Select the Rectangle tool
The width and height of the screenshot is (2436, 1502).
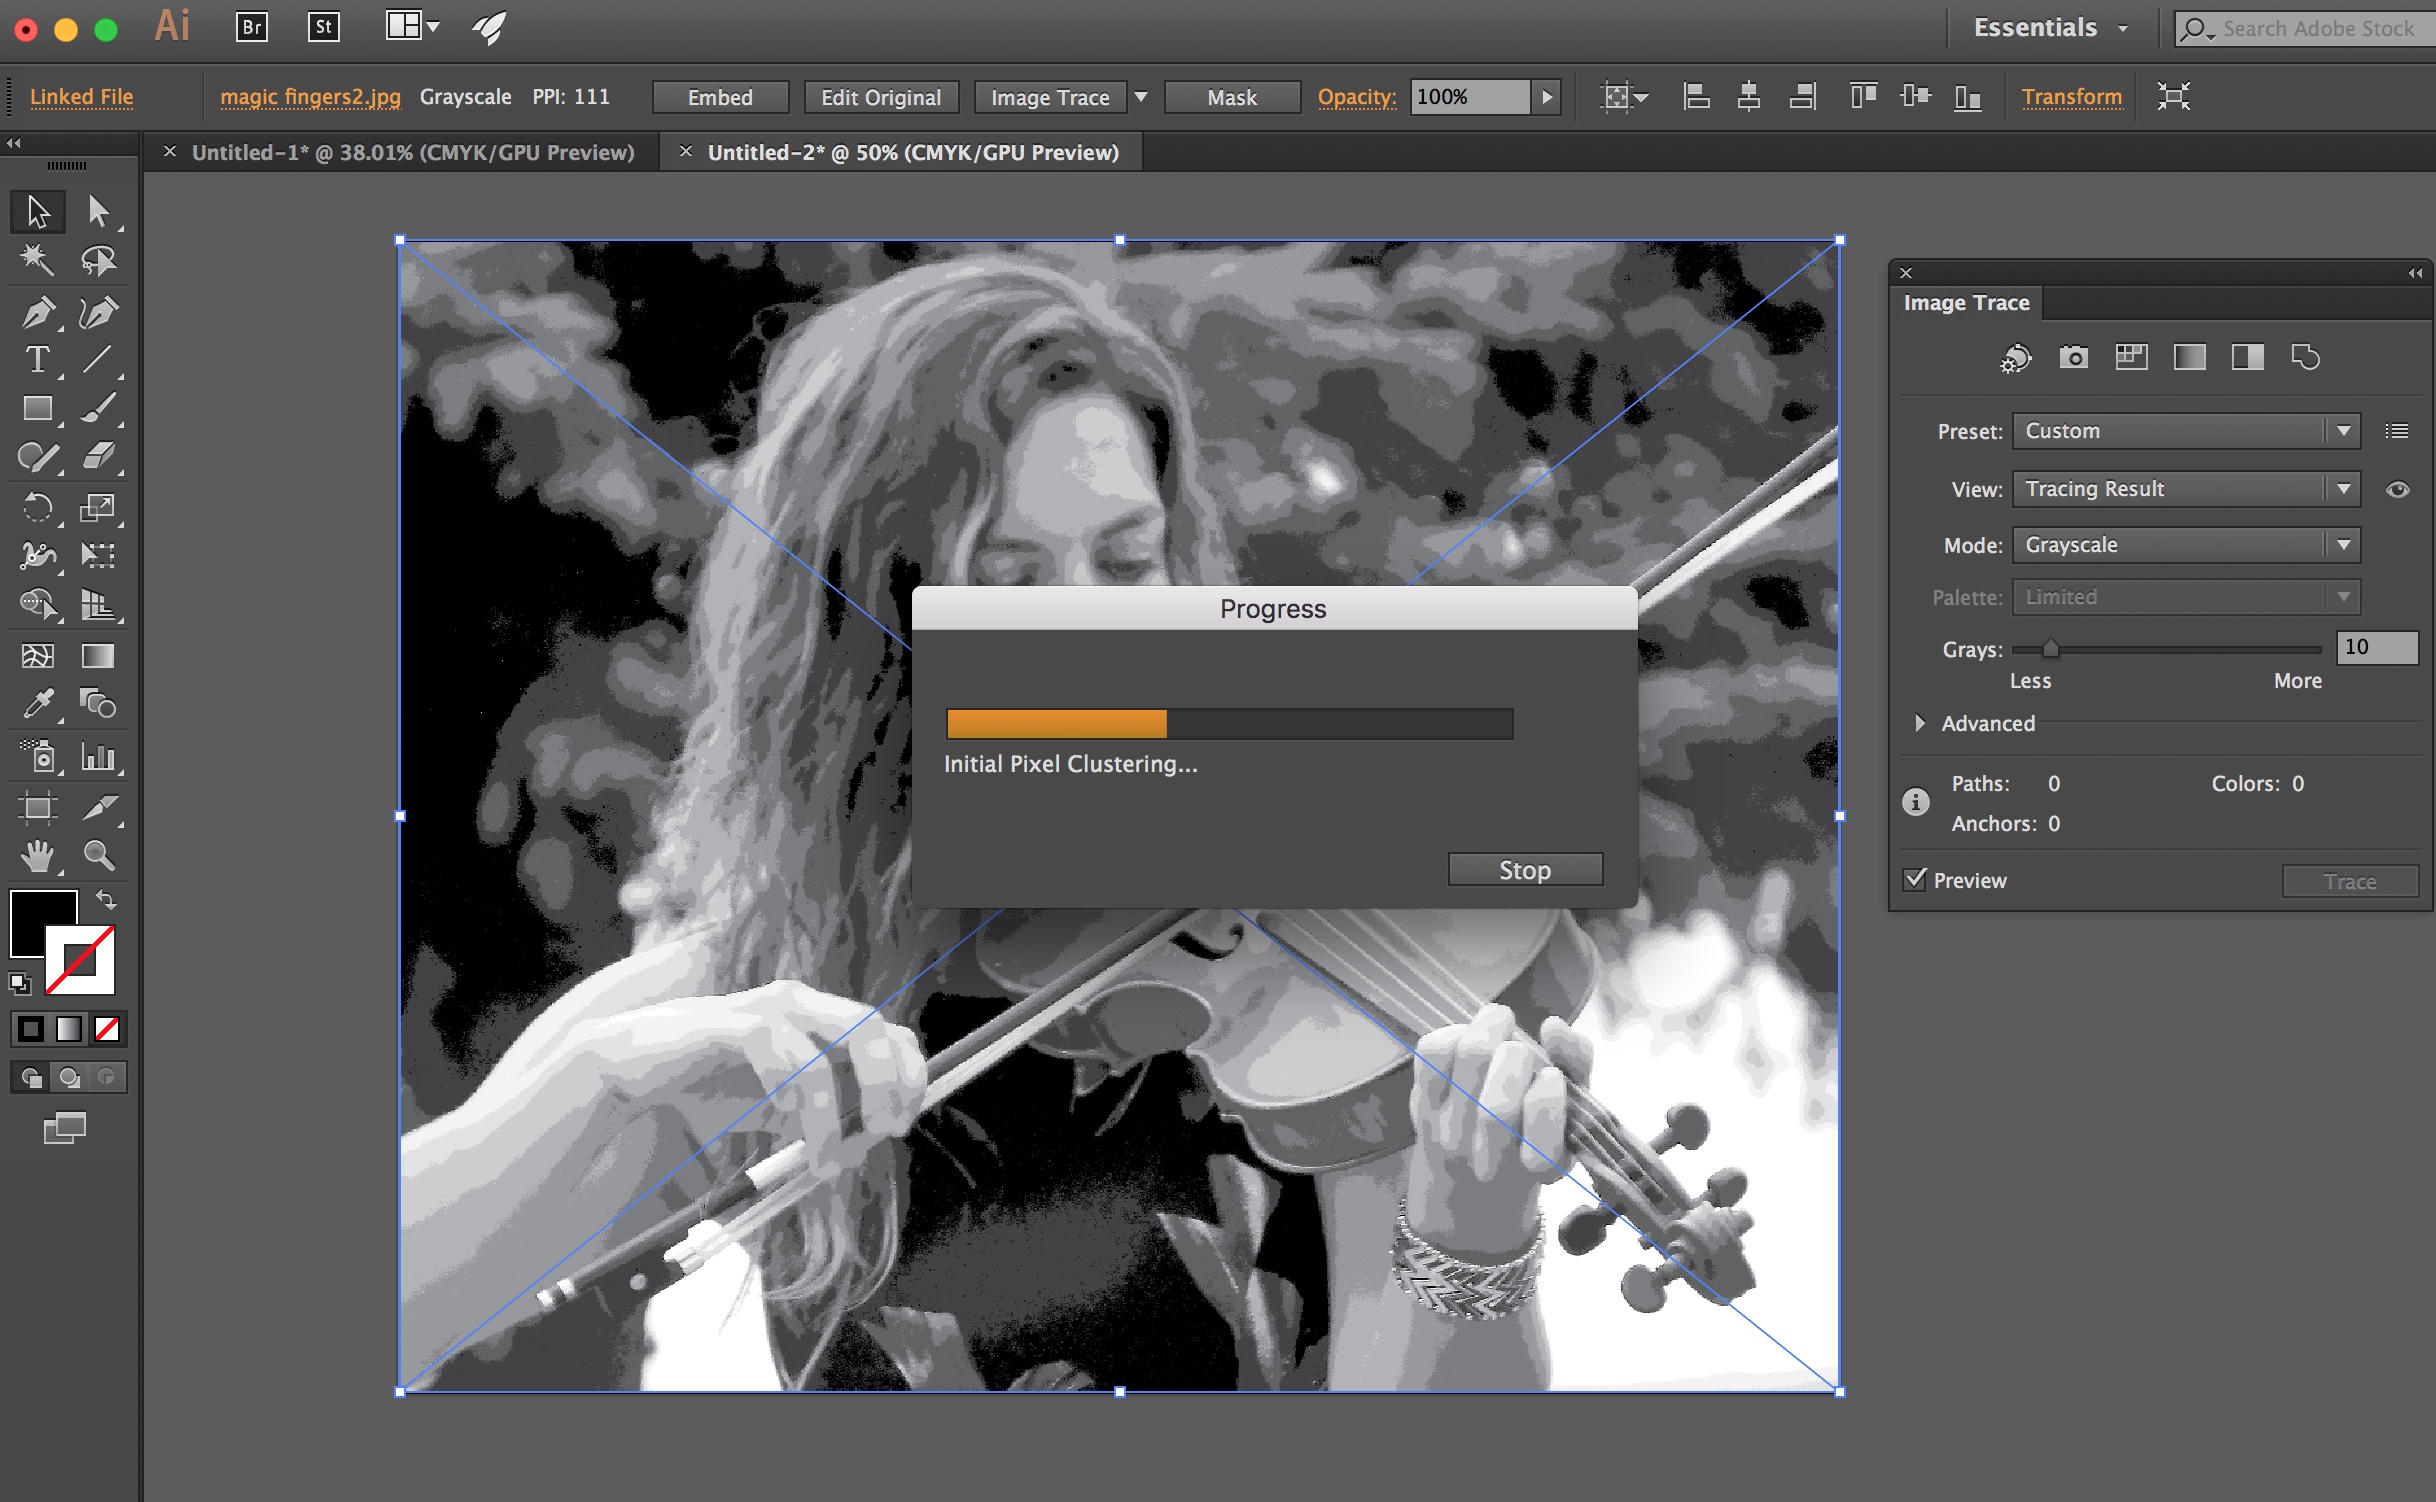38,408
